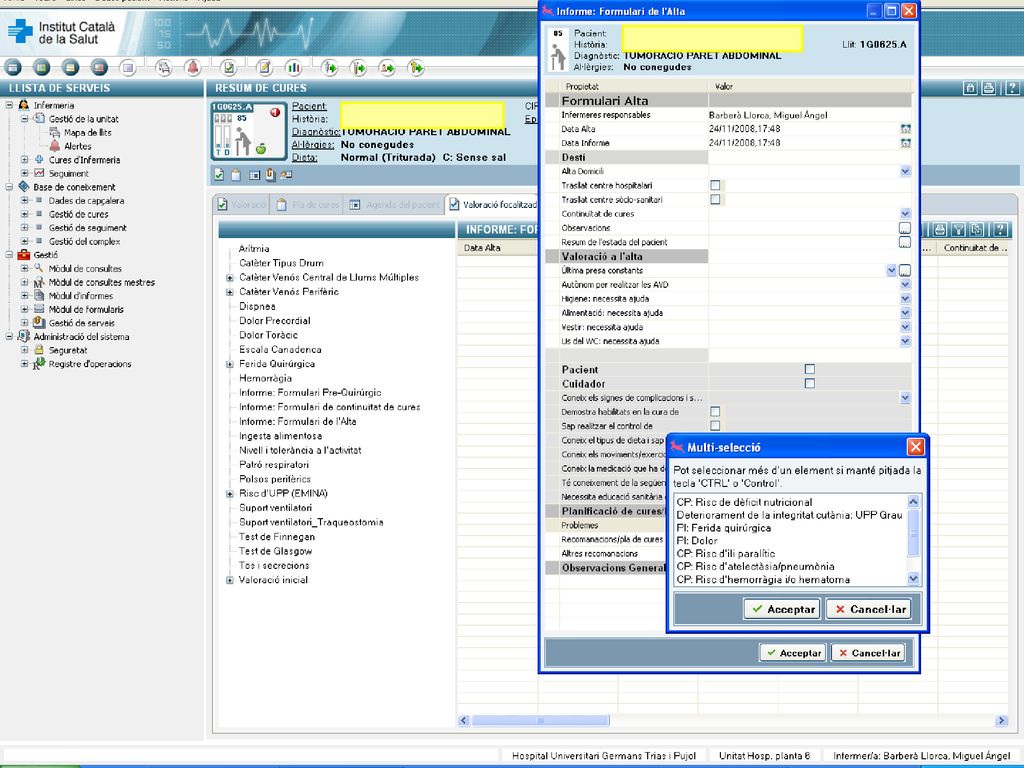The width and height of the screenshot is (1024, 768).
Task: Click the patient bed card 1G0625.A thumbnail
Action: tap(248, 131)
